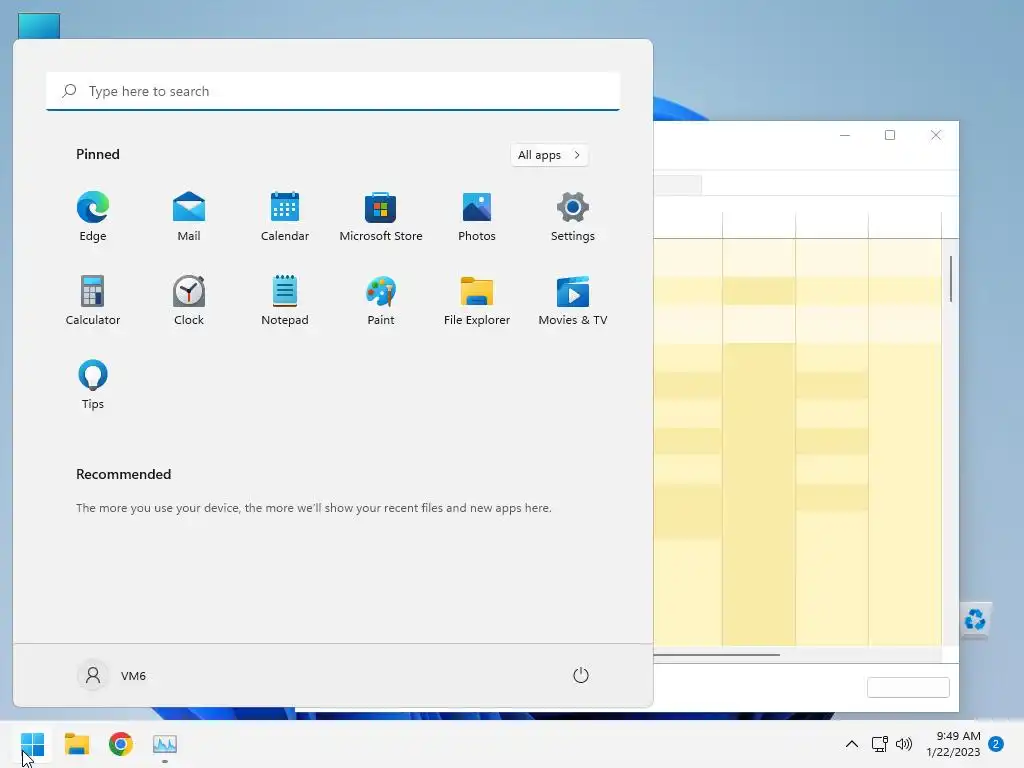
Task: Open the Clock app
Action: pos(189,300)
